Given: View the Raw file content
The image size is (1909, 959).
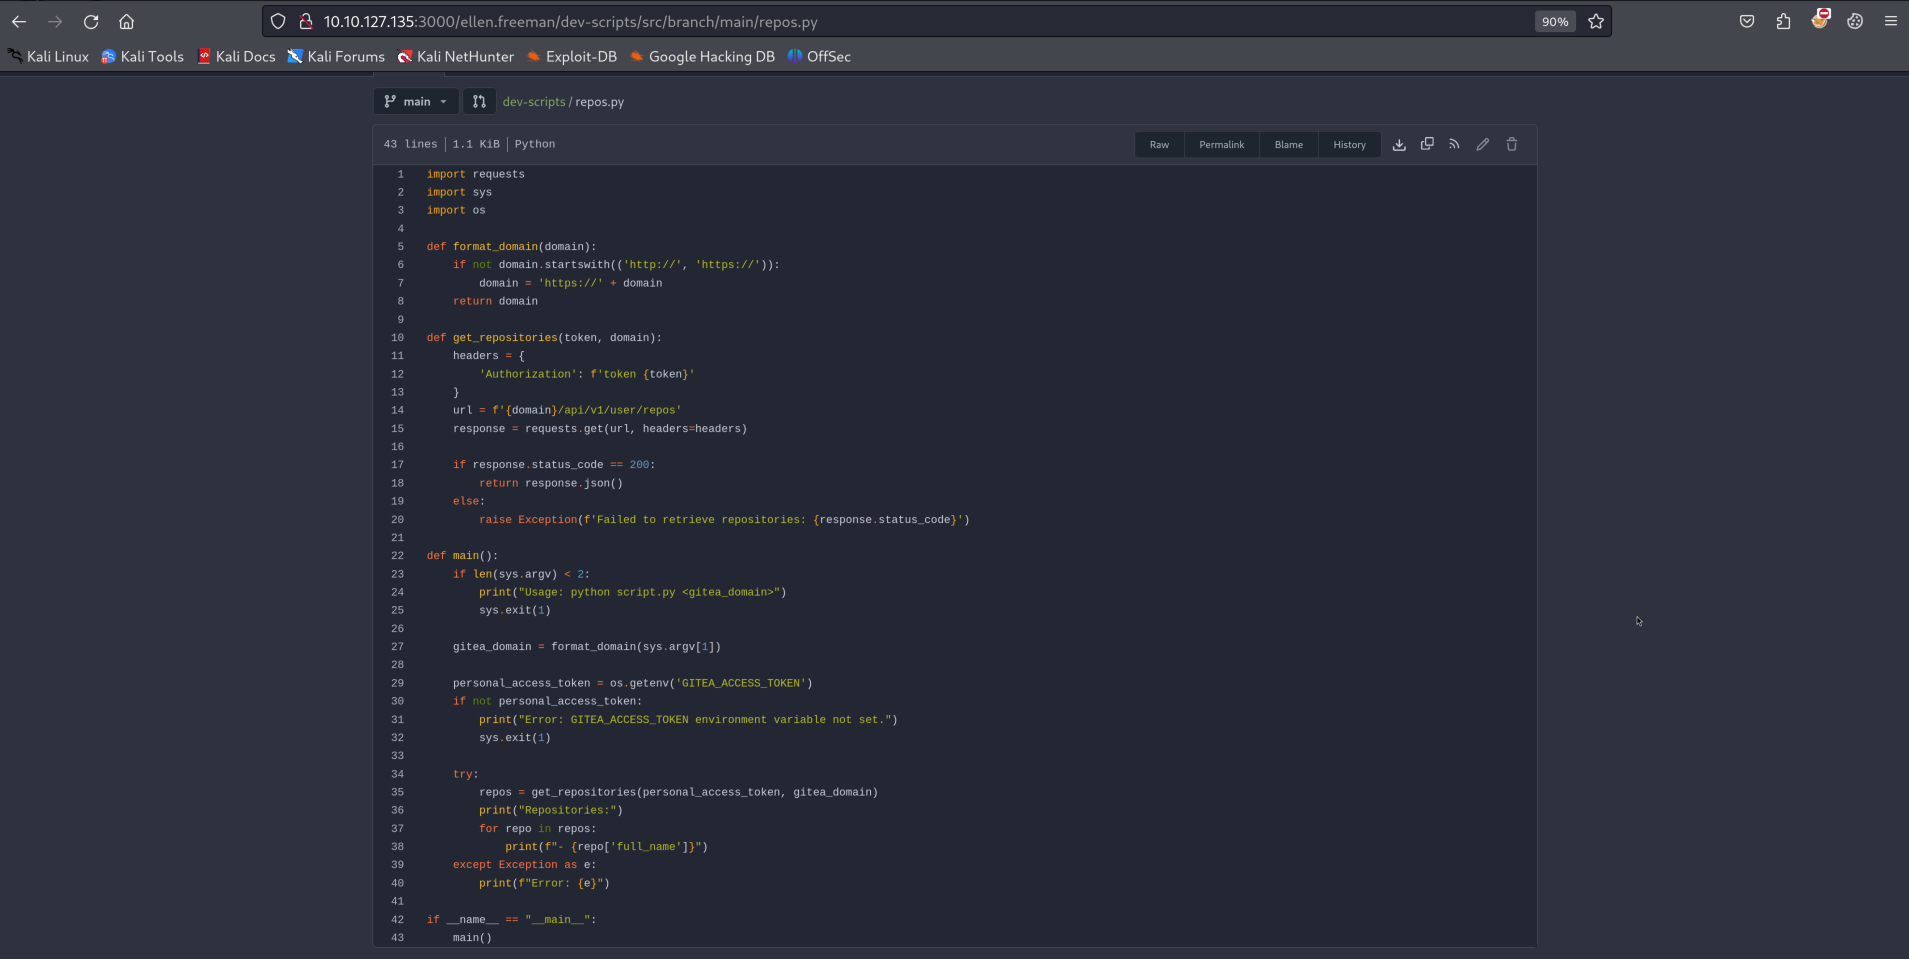Looking at the screenshot, I should point(1159,145).
